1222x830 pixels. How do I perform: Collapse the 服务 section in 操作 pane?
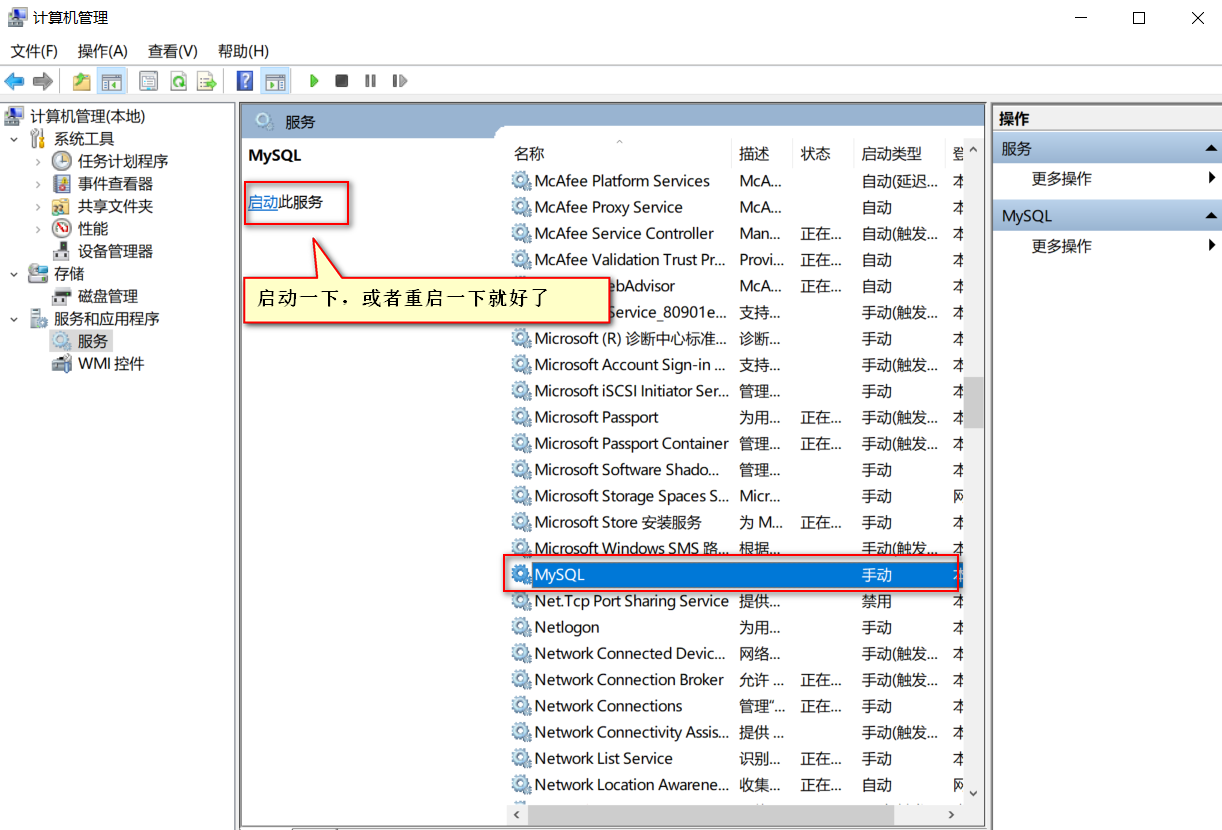pyautogui.click(x=1211, y=149)
